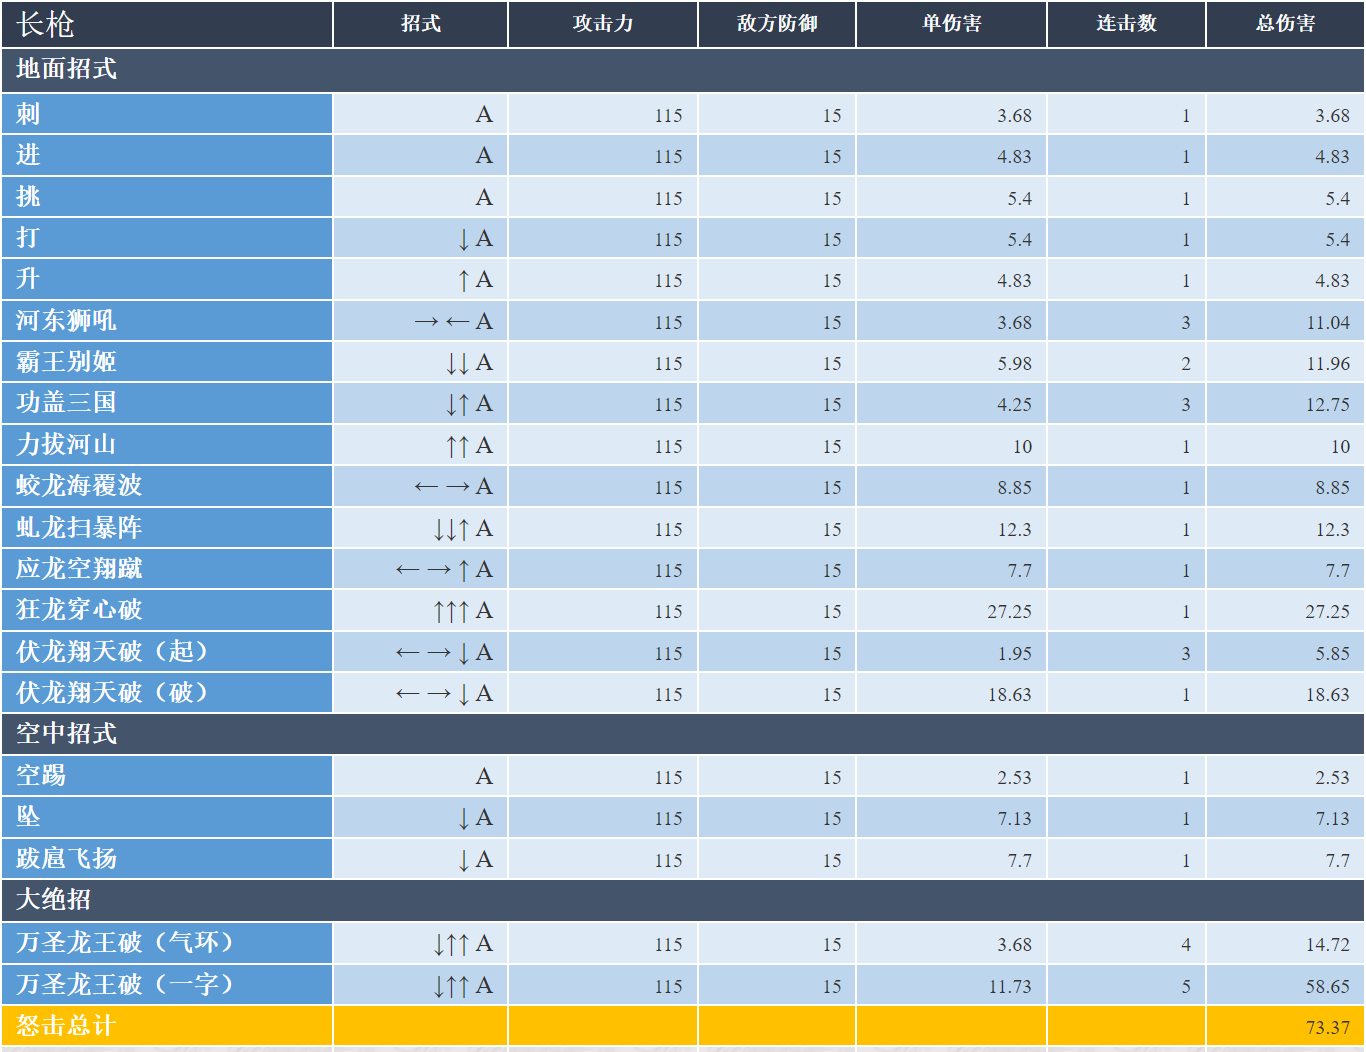This screenshot has height=1052, width=1366.
Task: Select the 10 single damage cell of 力拔河山
Action: coord(951,446)
